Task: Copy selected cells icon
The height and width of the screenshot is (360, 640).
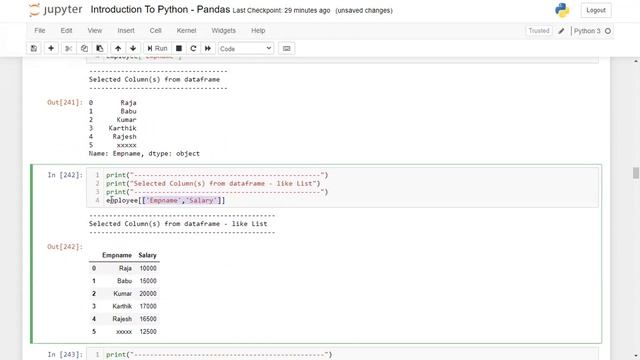Action: [84, 49]
